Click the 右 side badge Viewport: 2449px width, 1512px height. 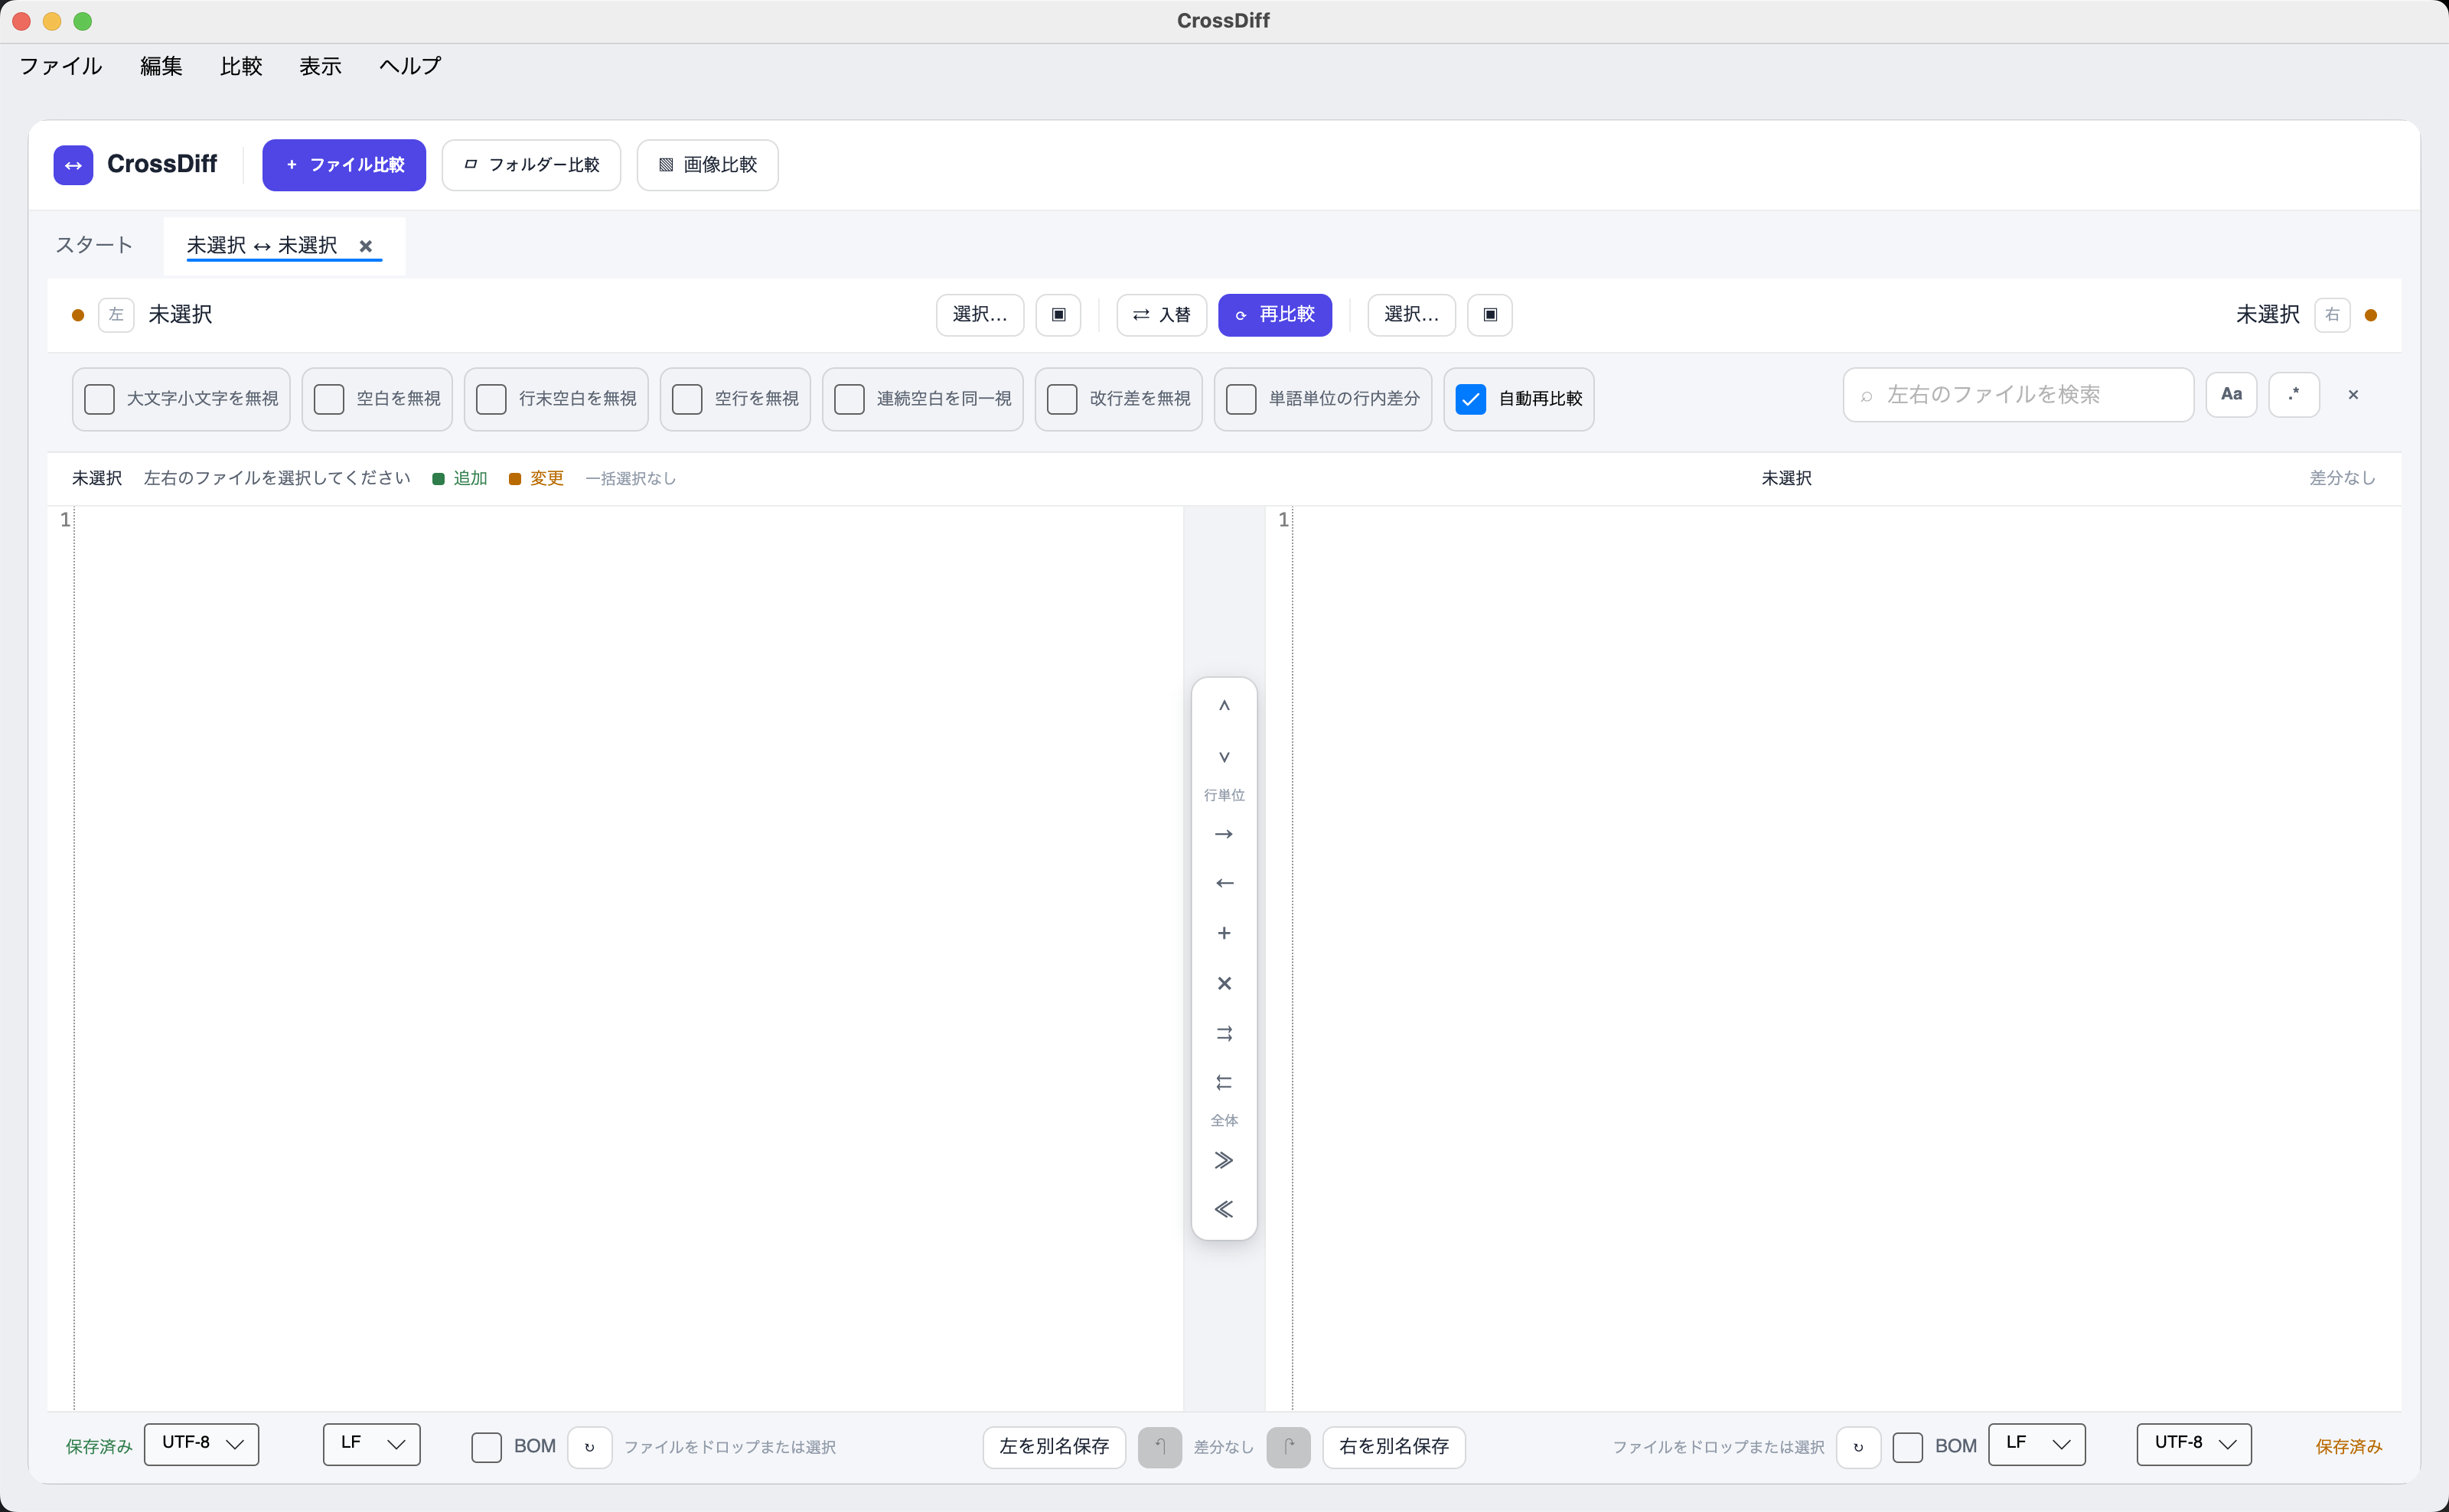[2332, 315]
